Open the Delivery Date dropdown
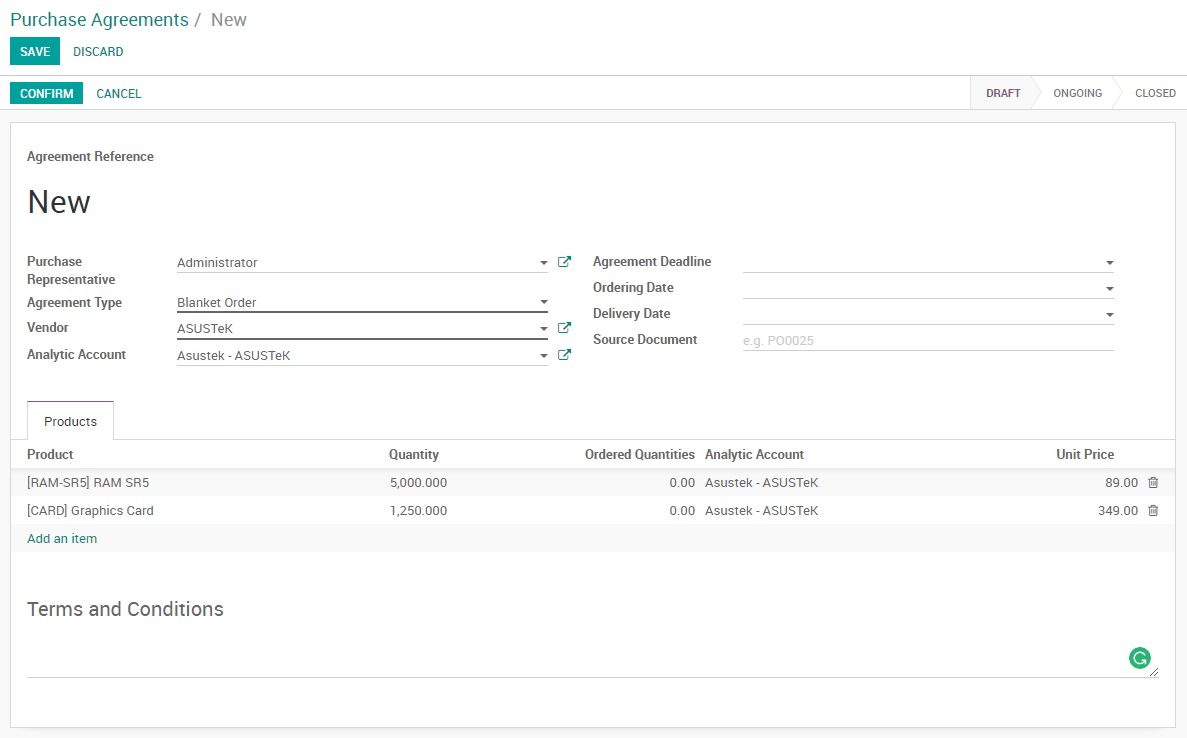 pos(1109,315)
